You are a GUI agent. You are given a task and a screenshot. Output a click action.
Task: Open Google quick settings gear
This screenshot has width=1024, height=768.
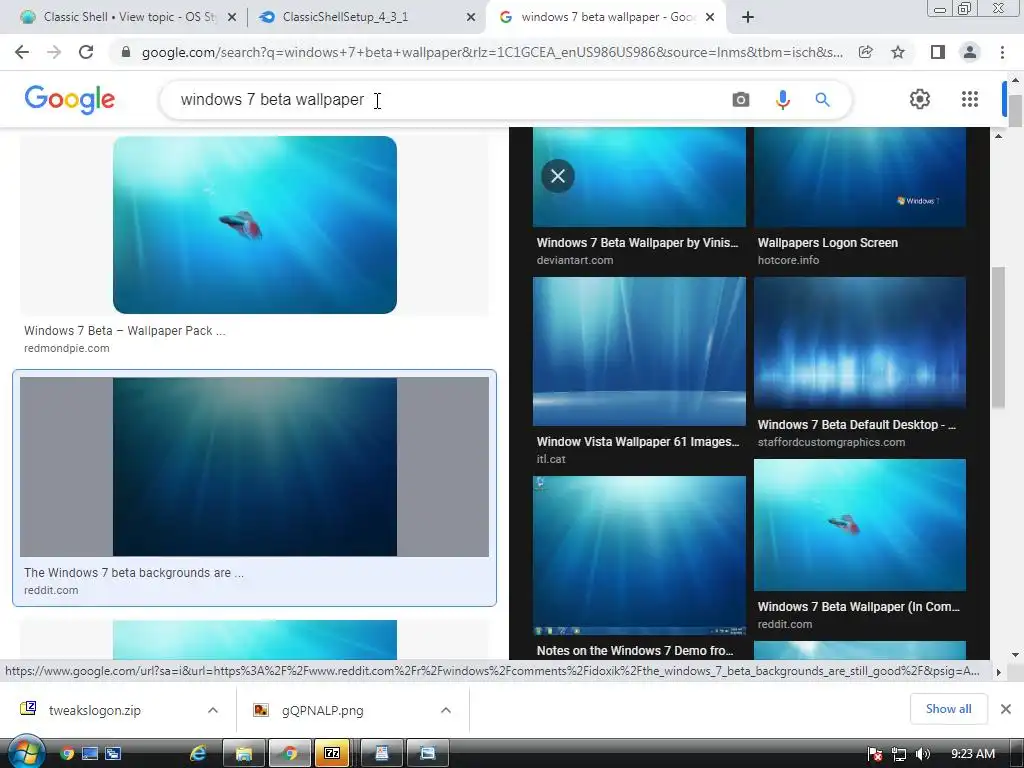pyautogui.click(x=920, y=99)
